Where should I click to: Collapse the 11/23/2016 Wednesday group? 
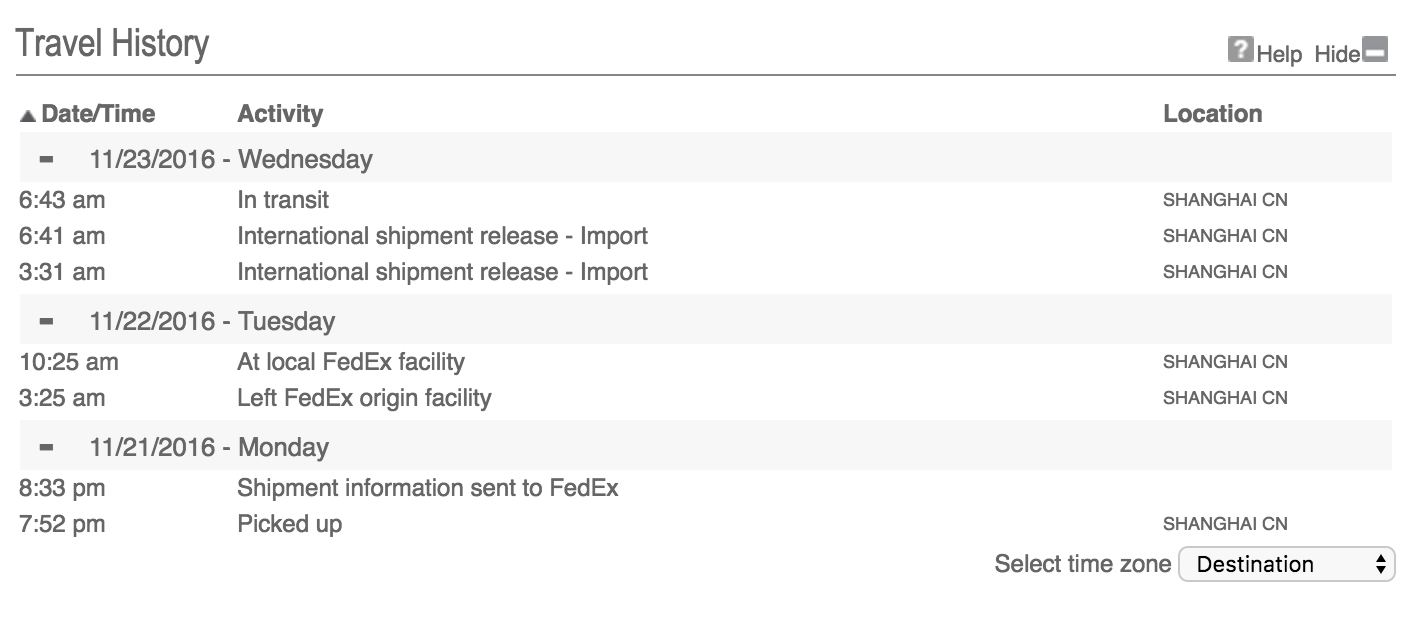point(46,159)
